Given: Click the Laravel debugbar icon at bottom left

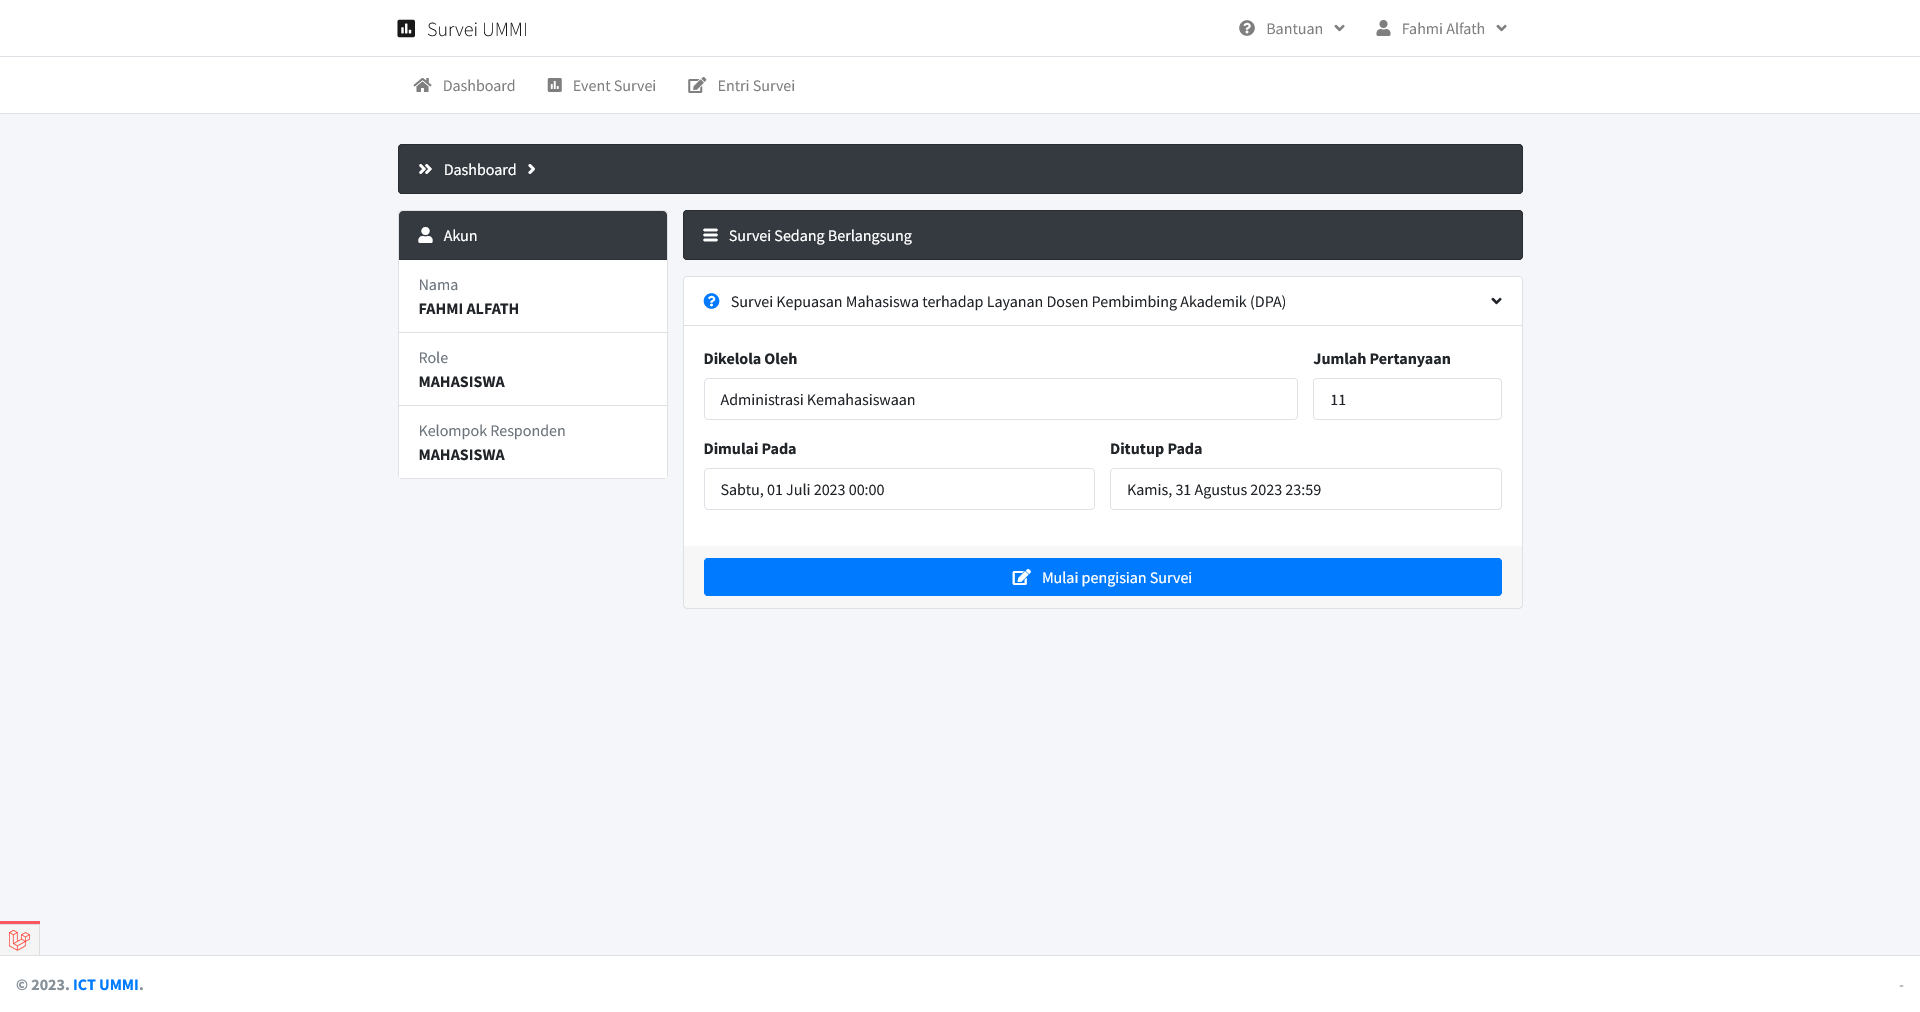Looking at the screenshot, I should click(x=19, y=939).
